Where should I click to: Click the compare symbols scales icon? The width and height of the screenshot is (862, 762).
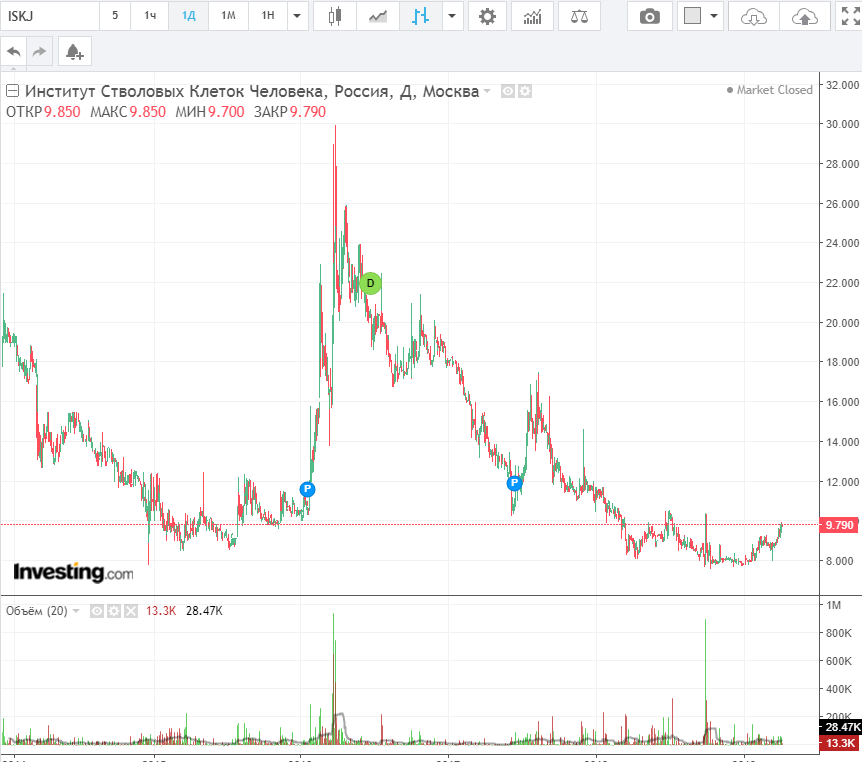(579, 16)
